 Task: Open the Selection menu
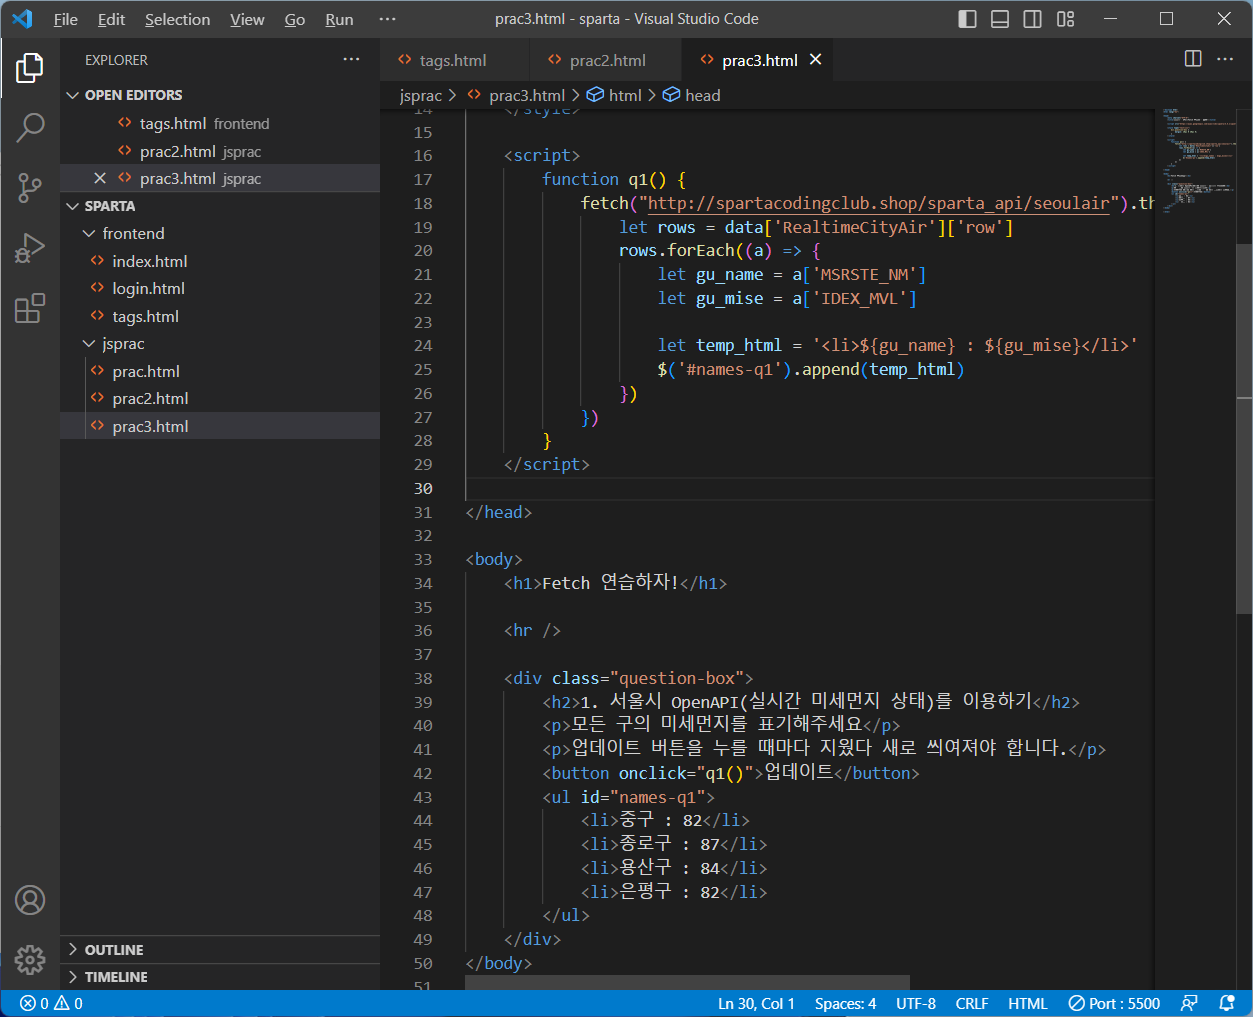pos(177,19)
